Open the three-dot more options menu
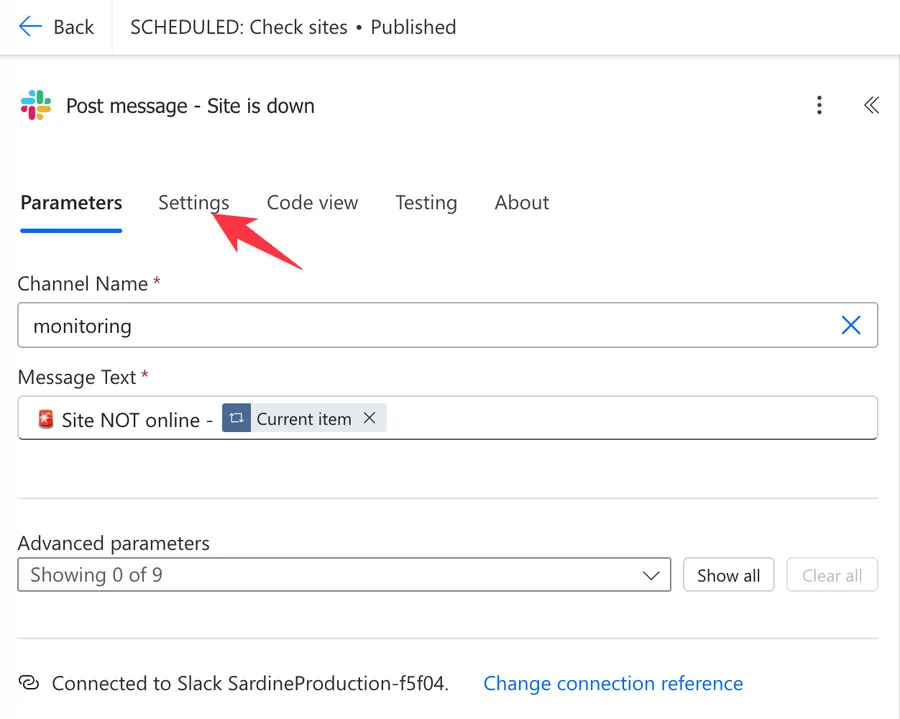The width and height of the screenshot is (900, 719). (x=819, y=105)
